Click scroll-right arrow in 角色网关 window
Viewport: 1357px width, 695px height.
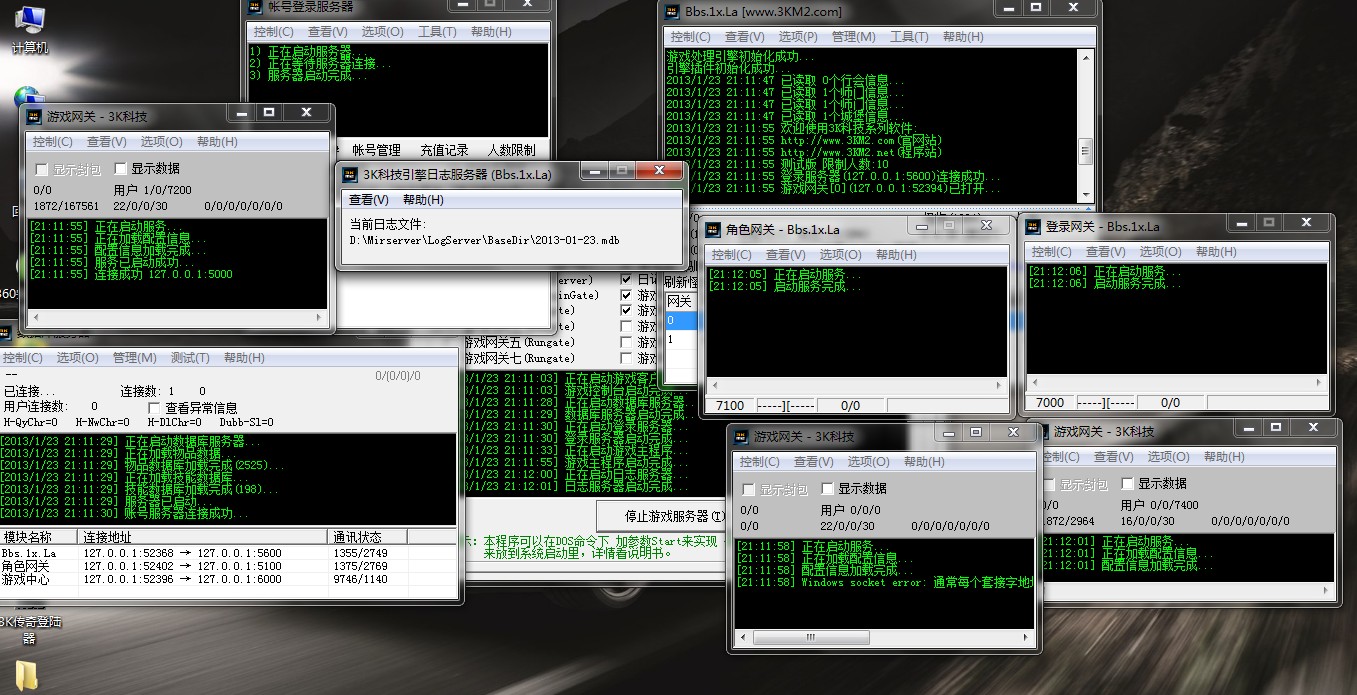(998, 384)
